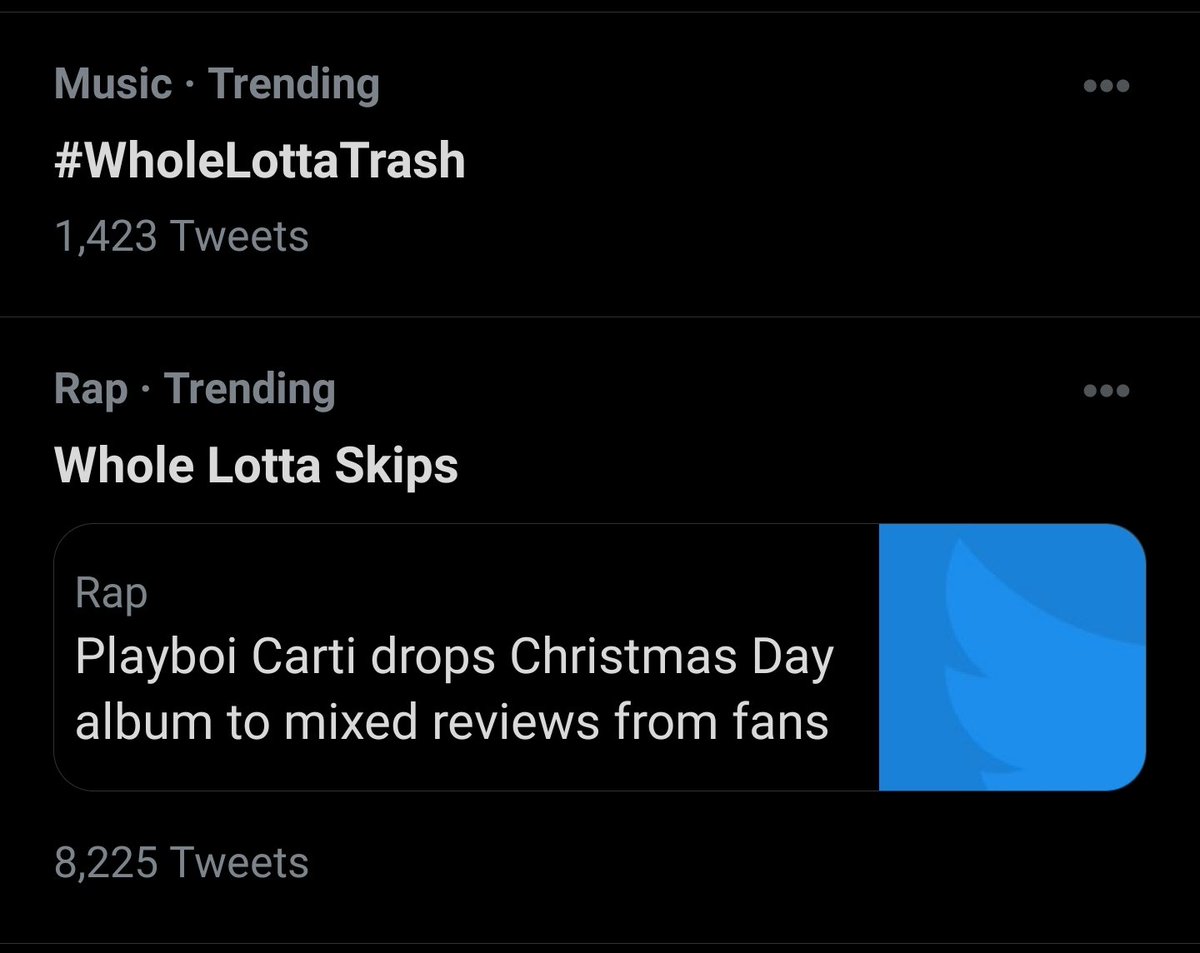Tap the word Tweets after 1,423
This screenshot has width=1200, height=953.
240,237
